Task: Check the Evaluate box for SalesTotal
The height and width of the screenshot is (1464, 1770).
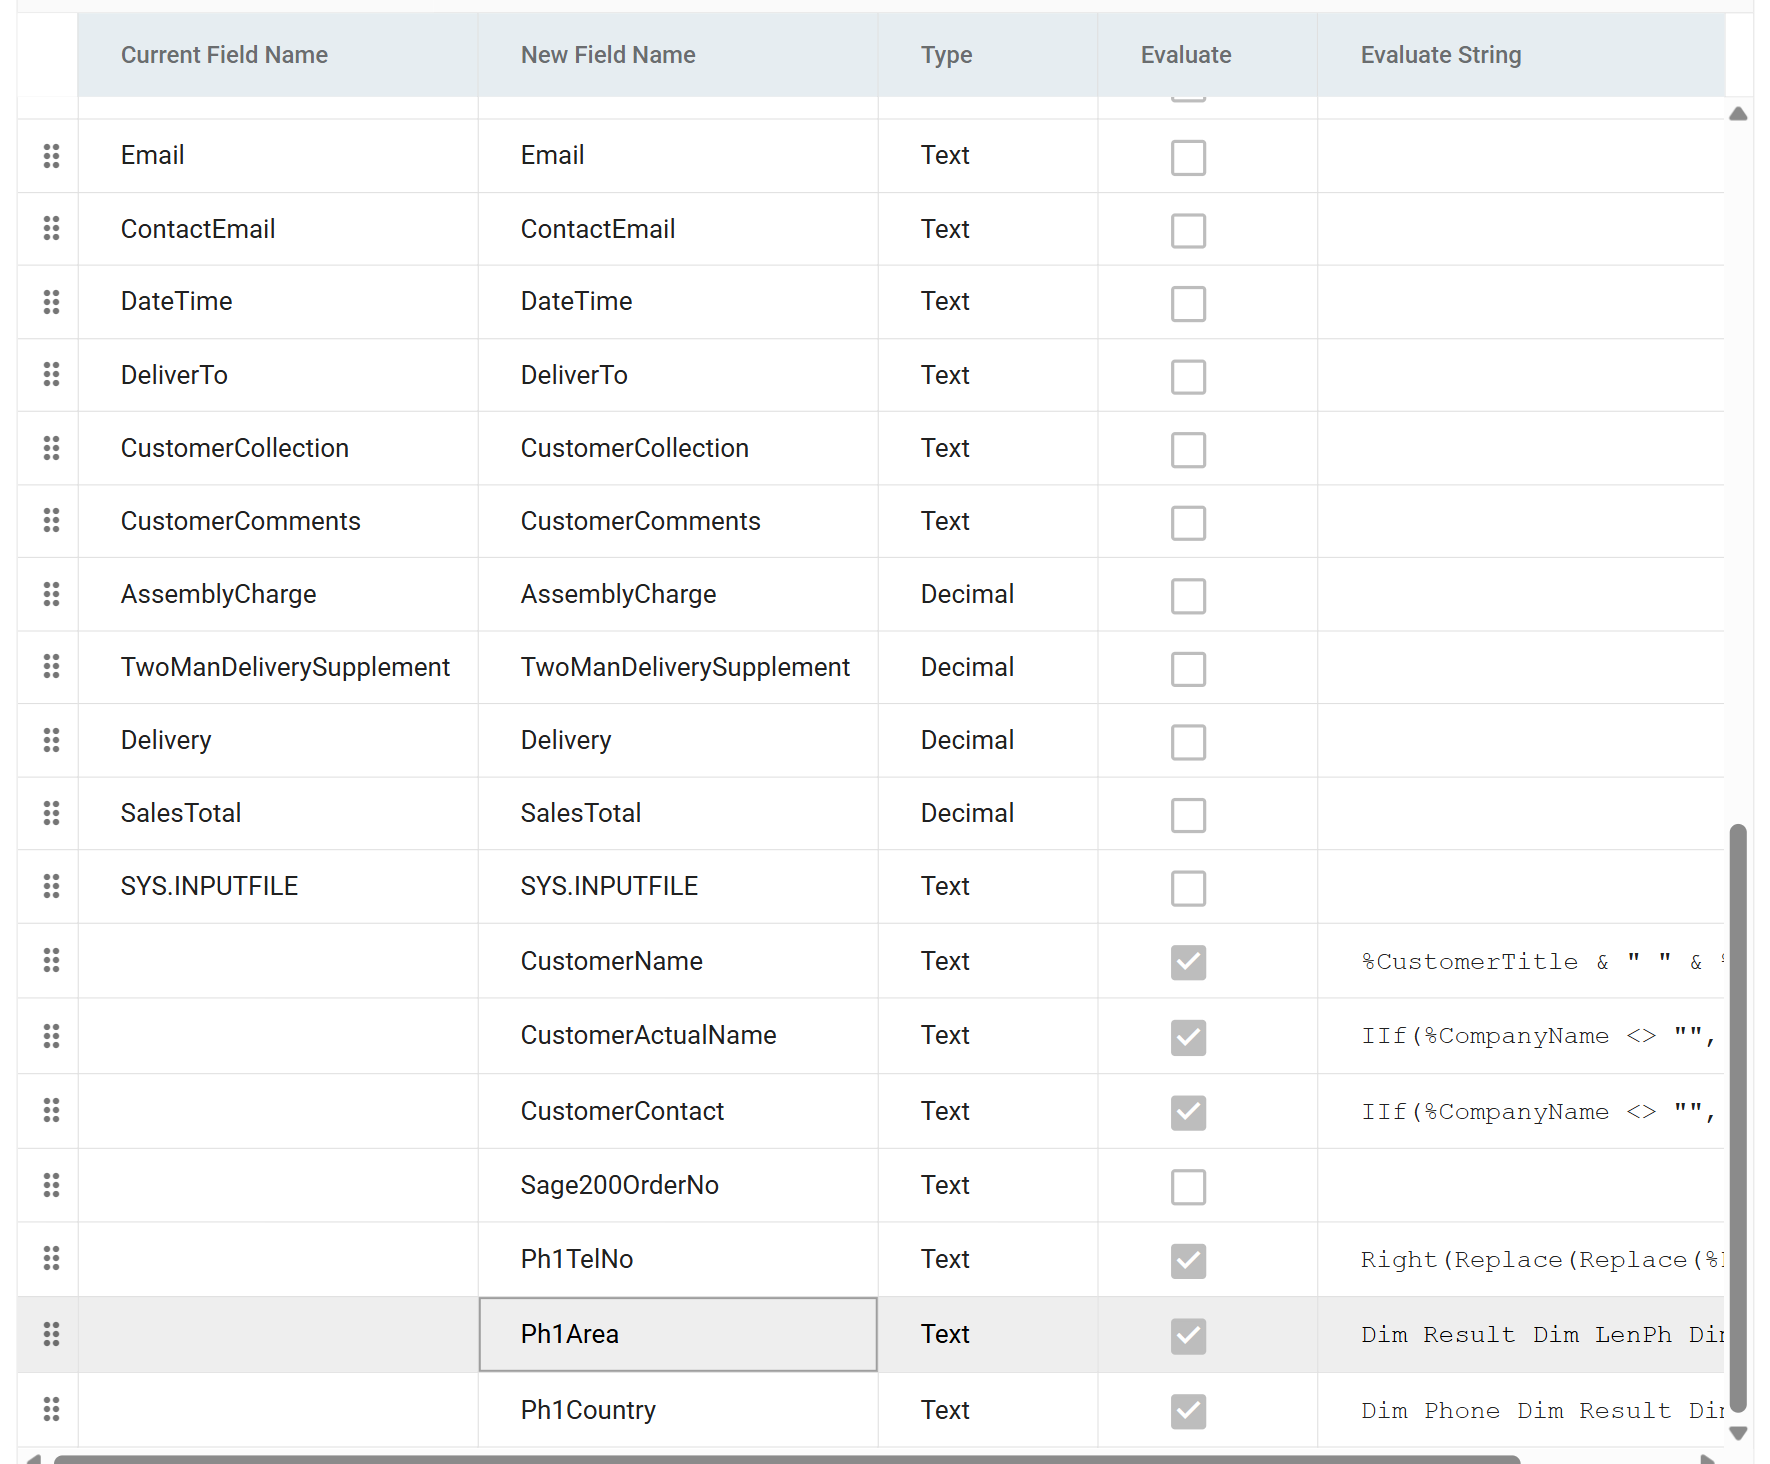Action: pyautogui.click(x=1188, y=815)
